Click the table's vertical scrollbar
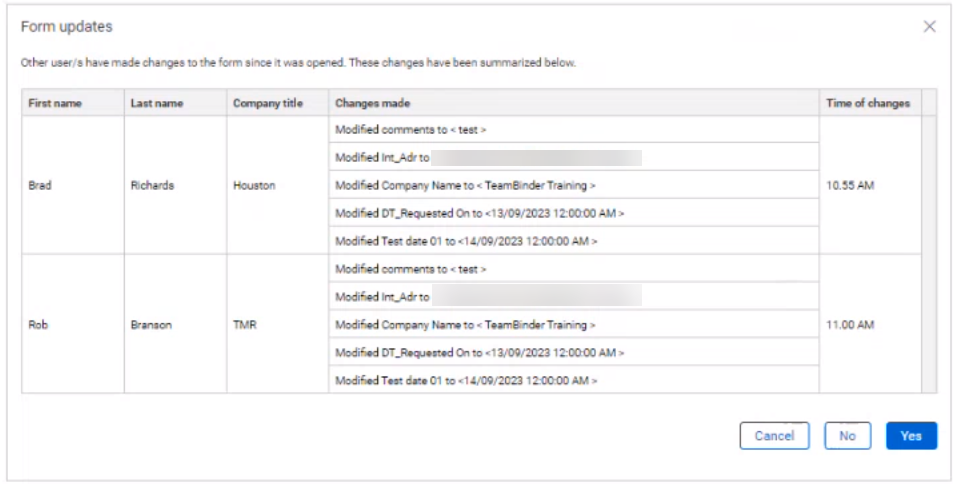This screenshot has width=953, height=484. pyautogui.click(x=929, y=254)
